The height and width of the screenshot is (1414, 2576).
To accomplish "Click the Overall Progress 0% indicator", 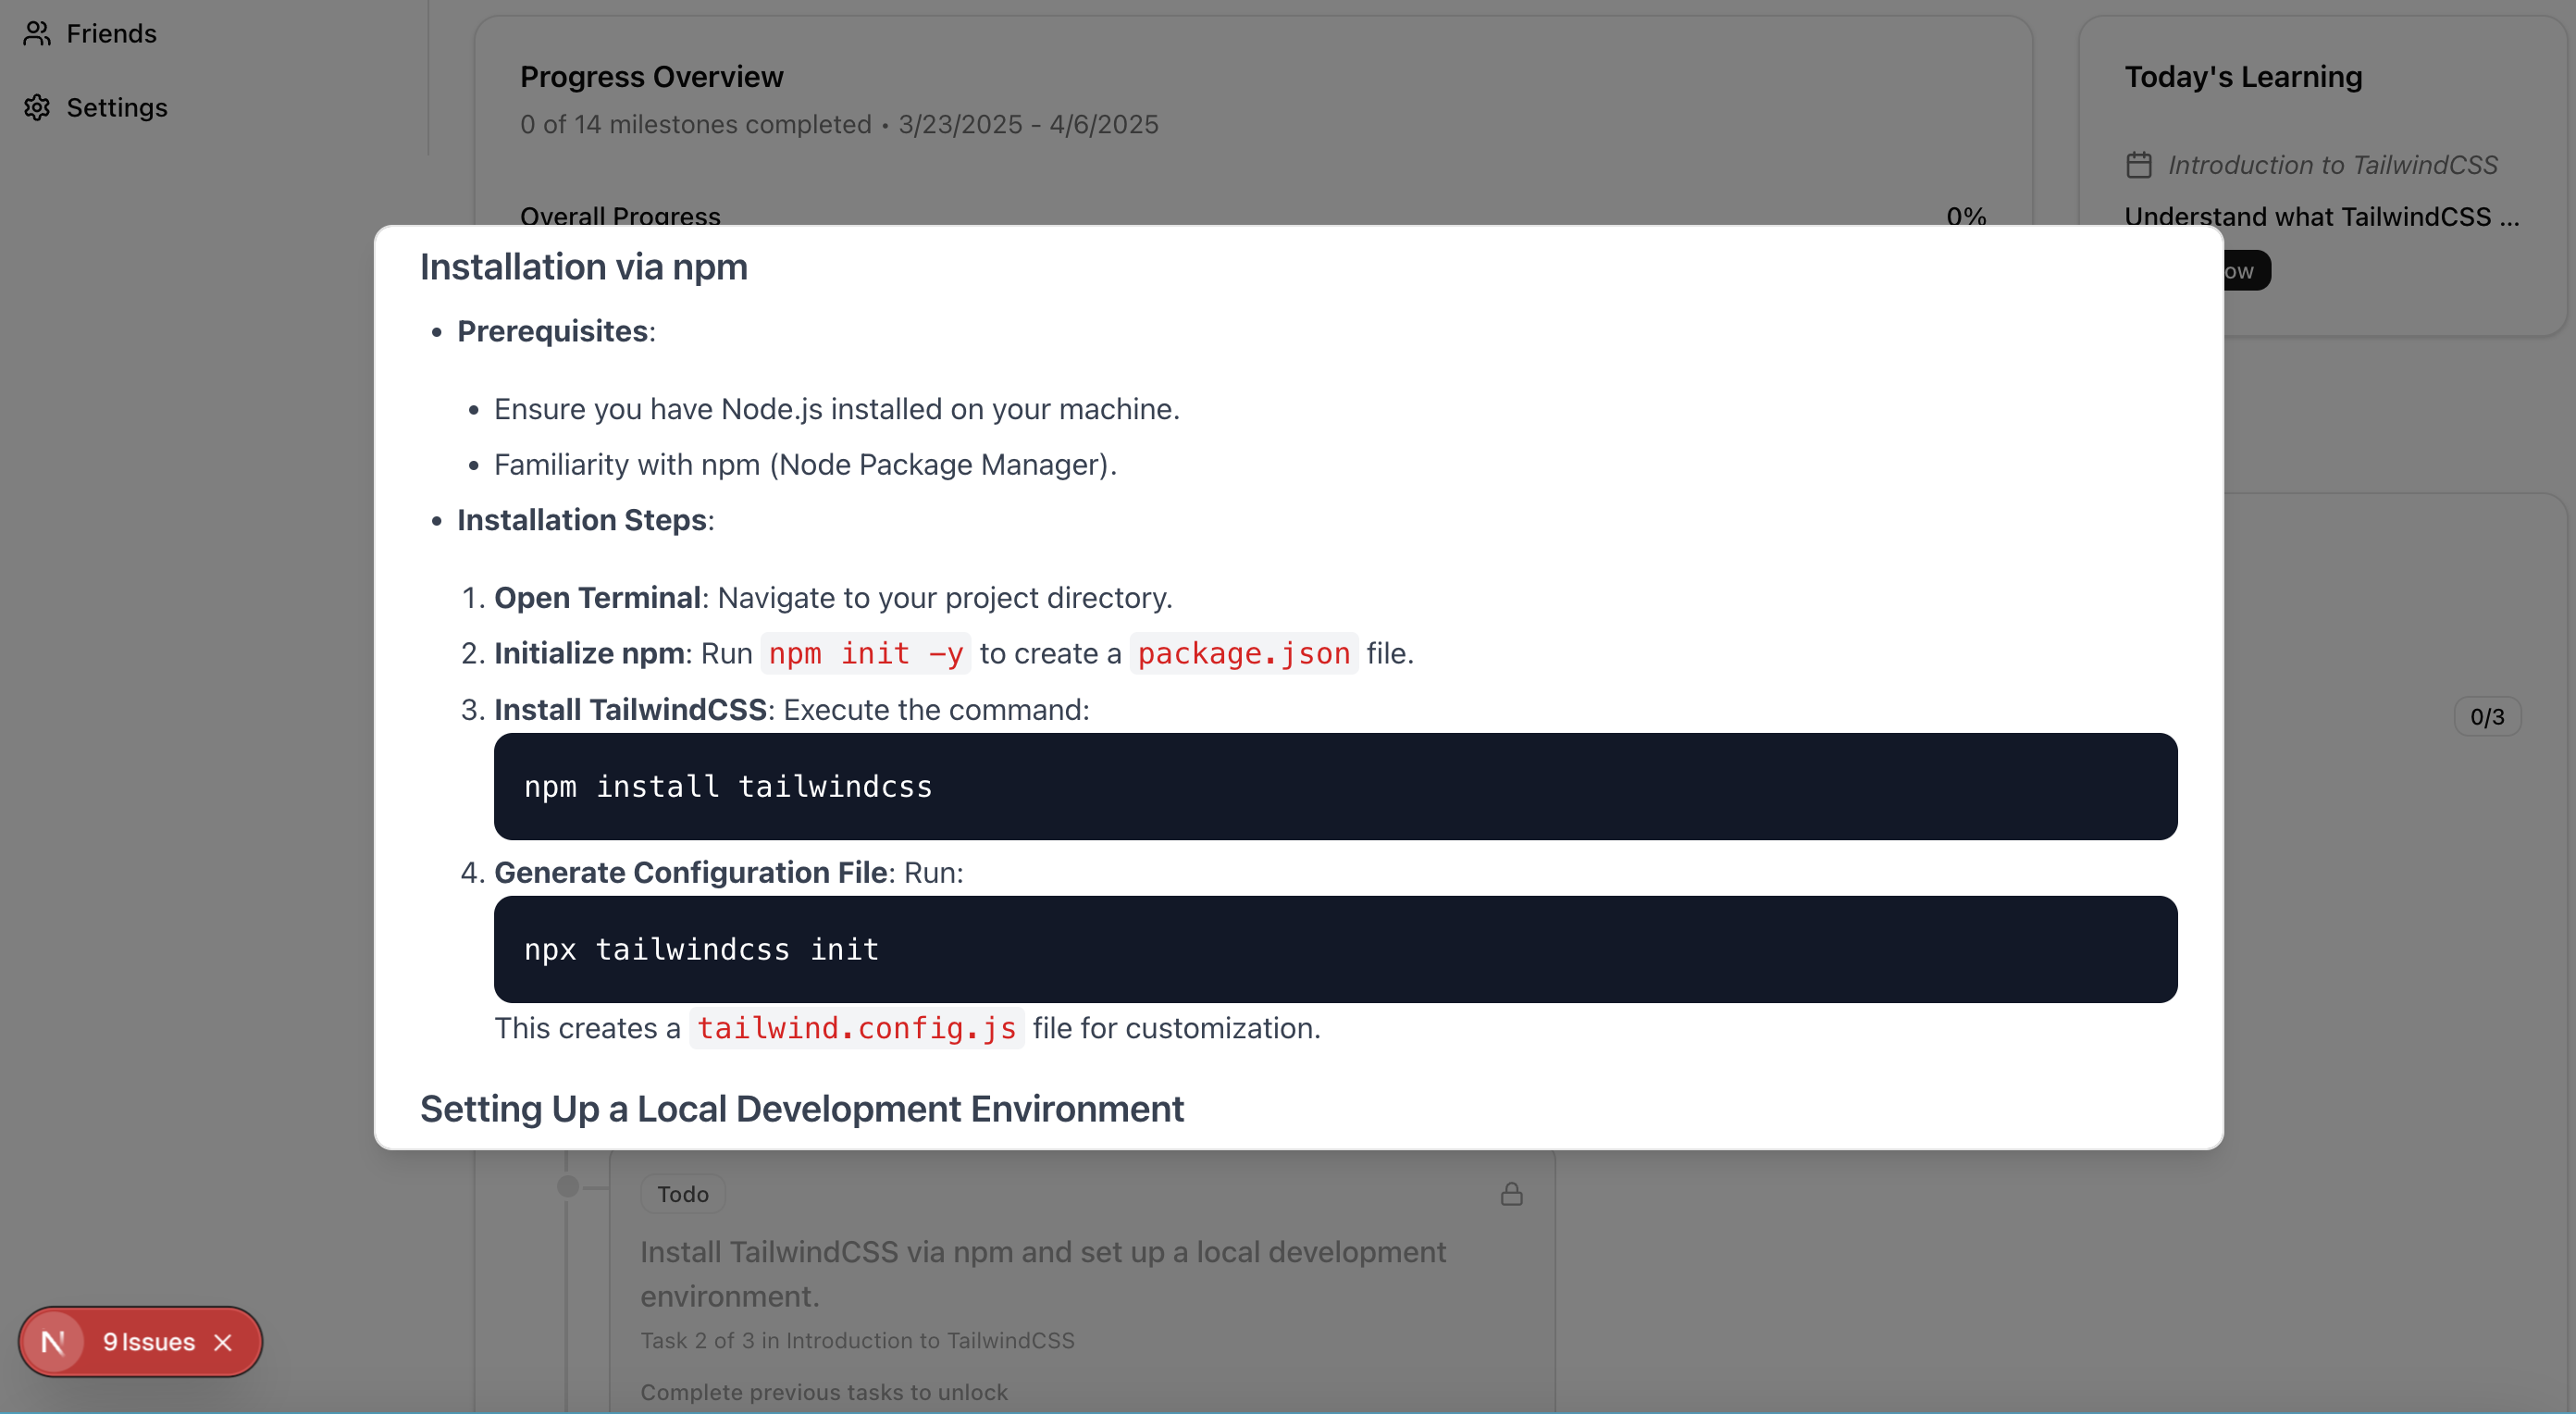I will point(1965,216).
